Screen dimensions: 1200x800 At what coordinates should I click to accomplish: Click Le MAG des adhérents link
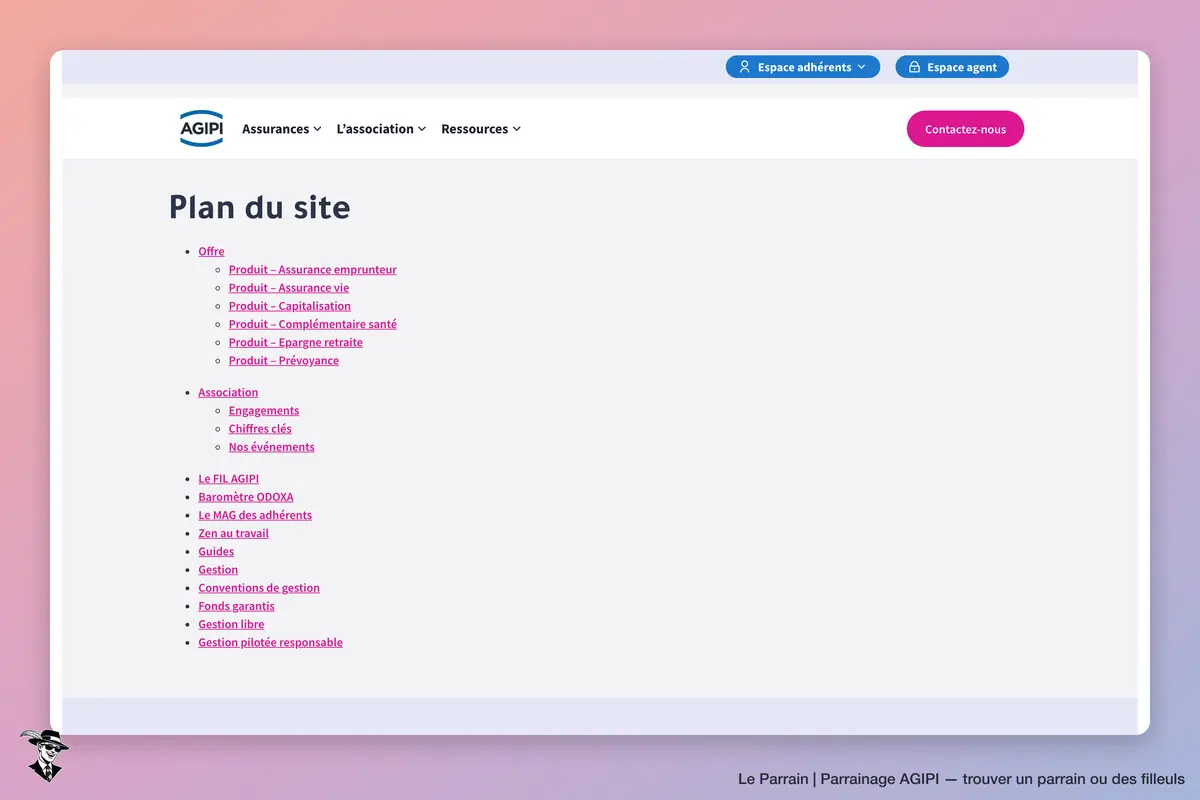tap(255, 515)
